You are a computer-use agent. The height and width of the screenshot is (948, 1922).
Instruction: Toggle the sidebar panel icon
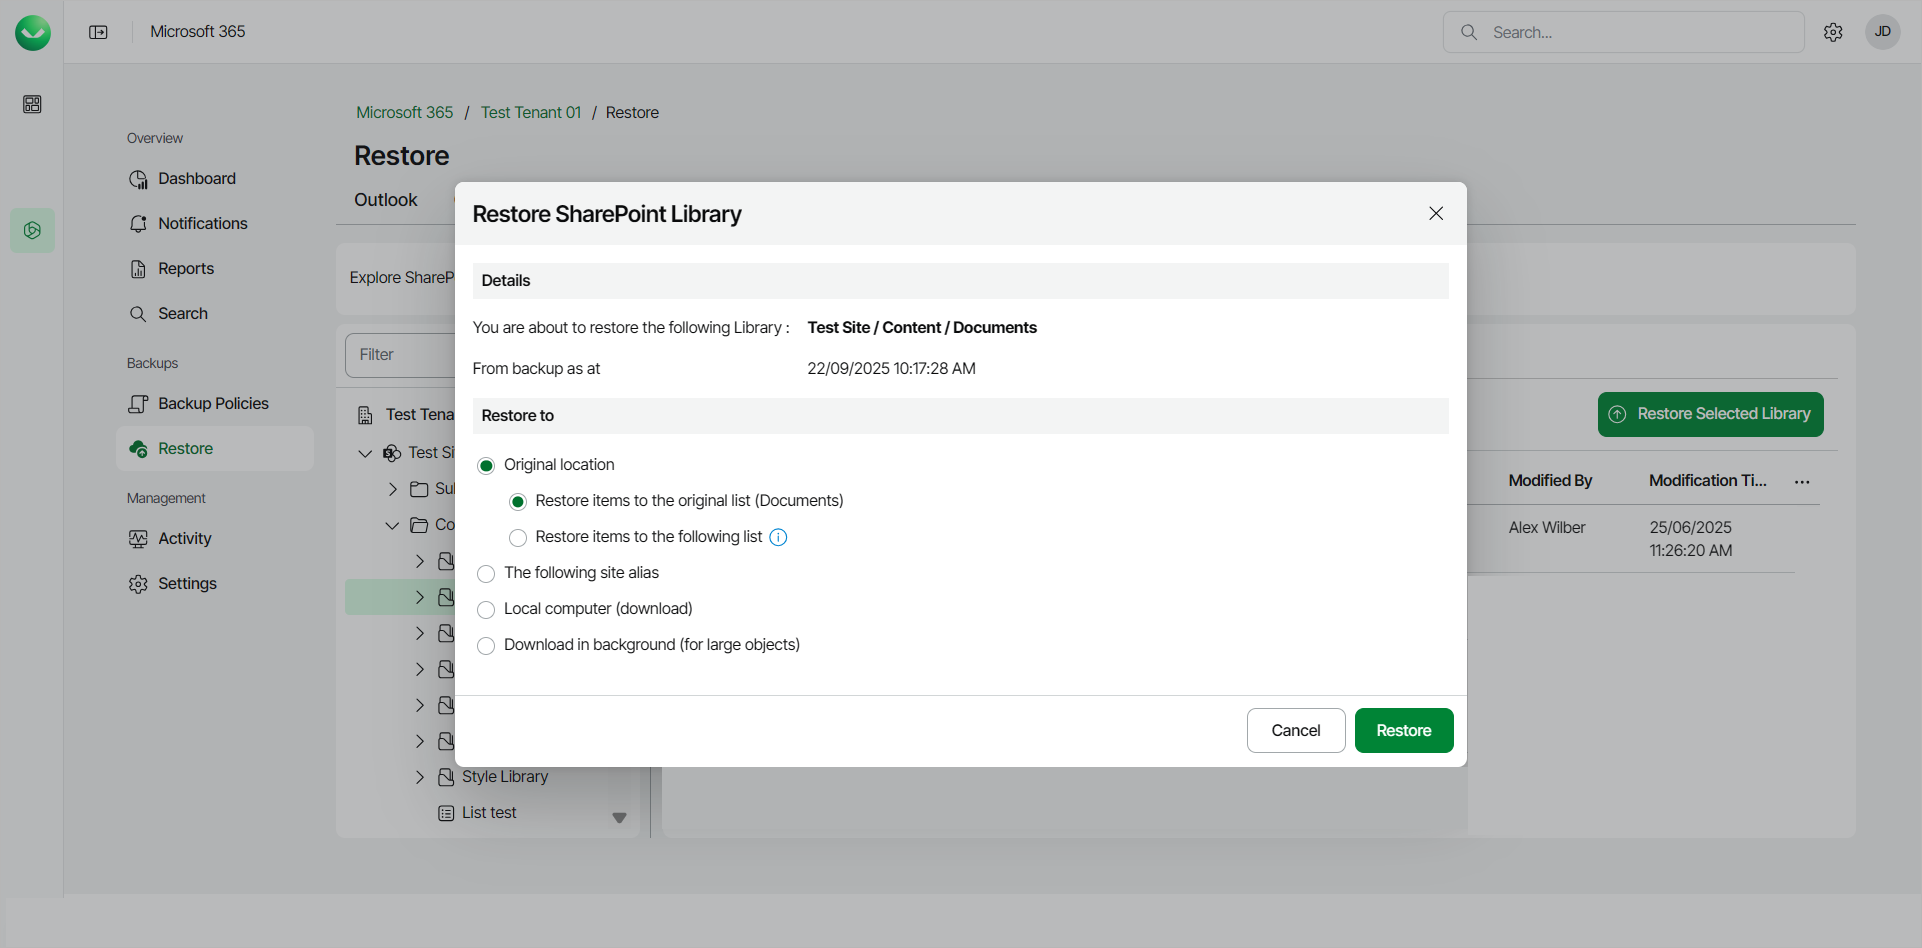[98, 32]
